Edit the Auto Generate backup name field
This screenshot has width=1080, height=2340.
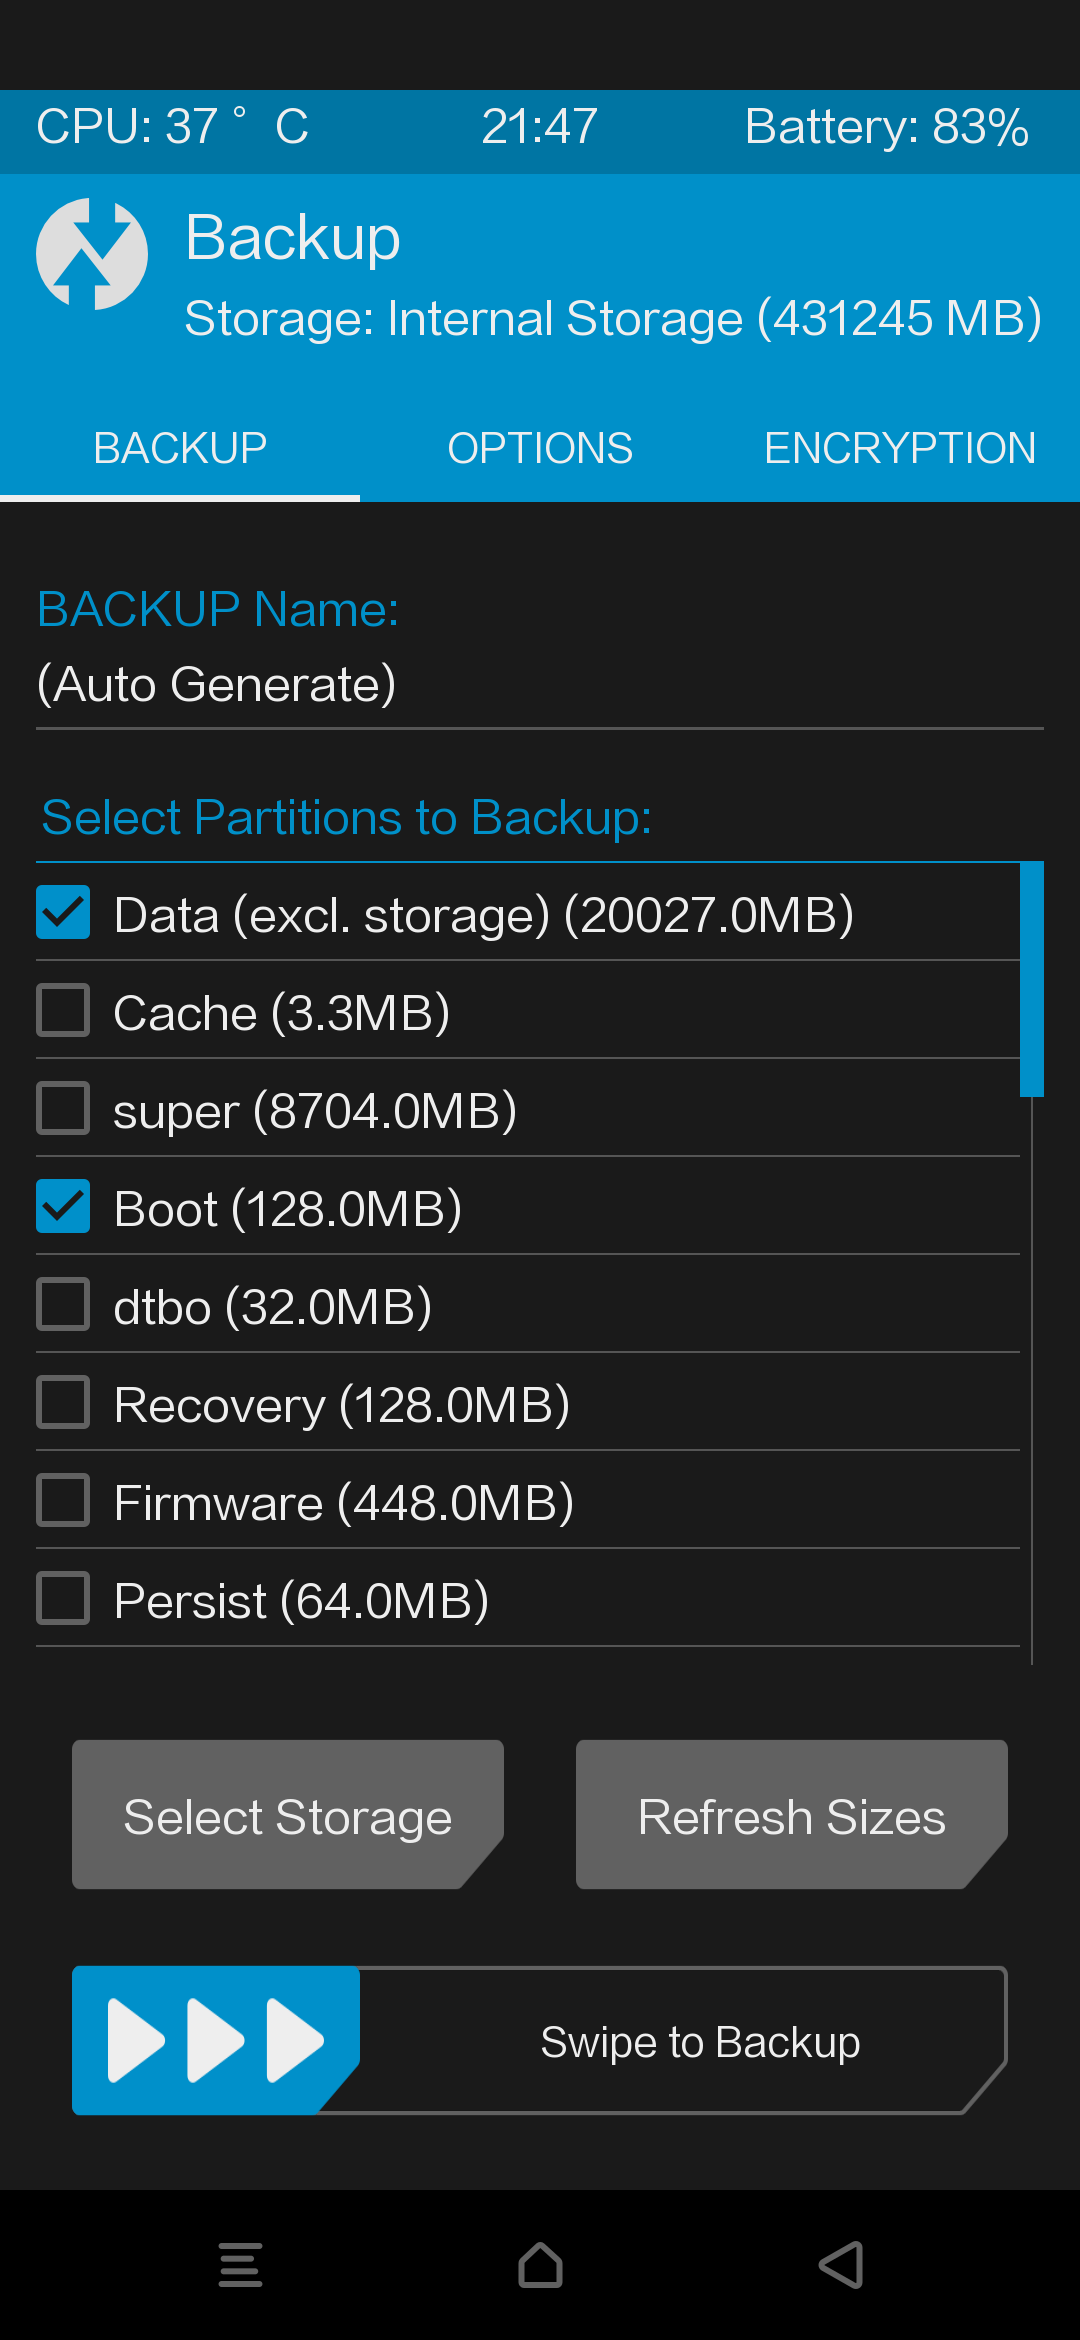pos(540,685)
